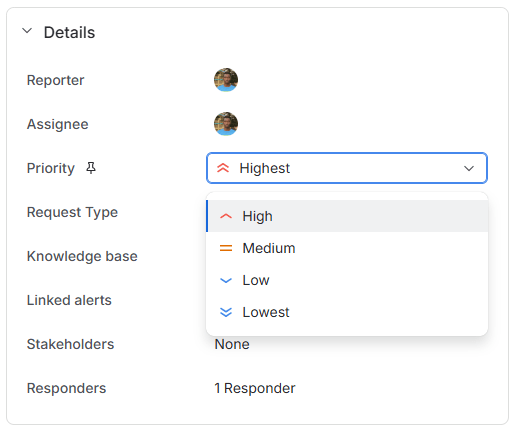Open the Reporter avatar
Viewport: 515px width, 430px height.
226,80
